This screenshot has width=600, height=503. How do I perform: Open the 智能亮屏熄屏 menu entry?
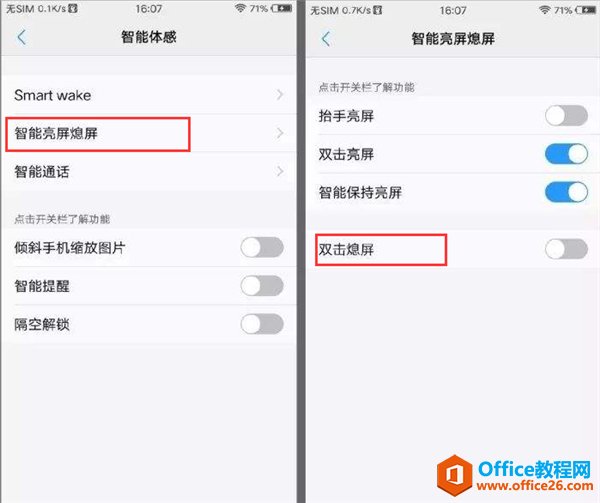[x=148, y=133]
